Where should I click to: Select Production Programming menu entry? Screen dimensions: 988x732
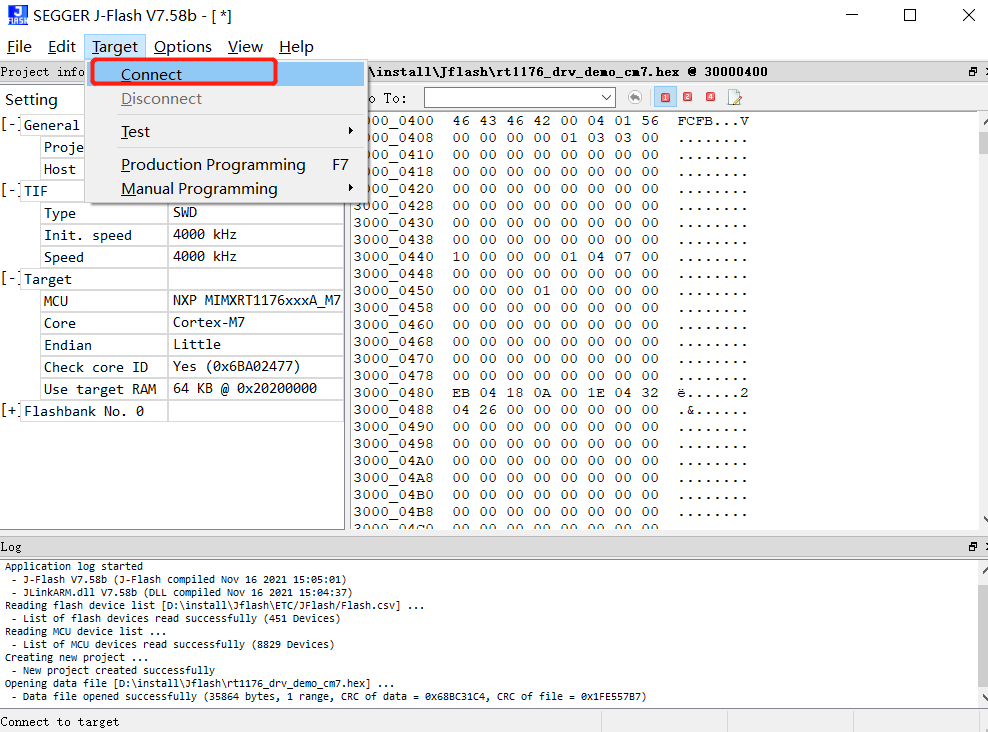pyautogui.click(x=213, y=165)
